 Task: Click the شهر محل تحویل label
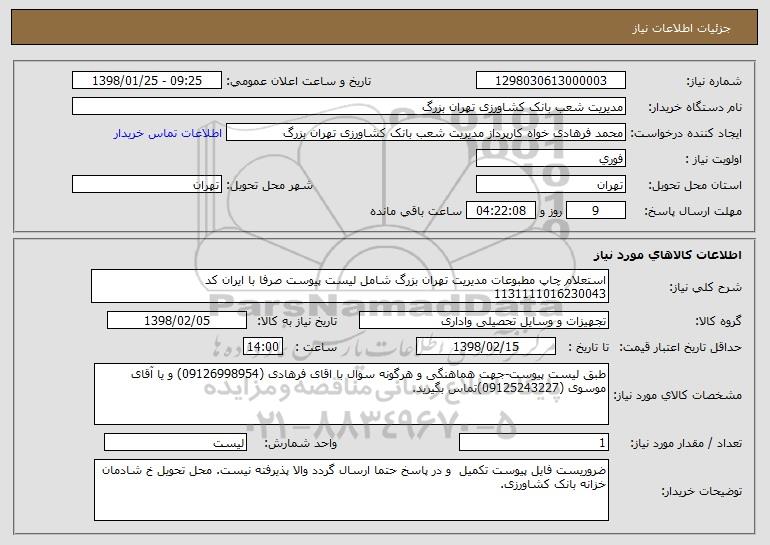point(269,185)
